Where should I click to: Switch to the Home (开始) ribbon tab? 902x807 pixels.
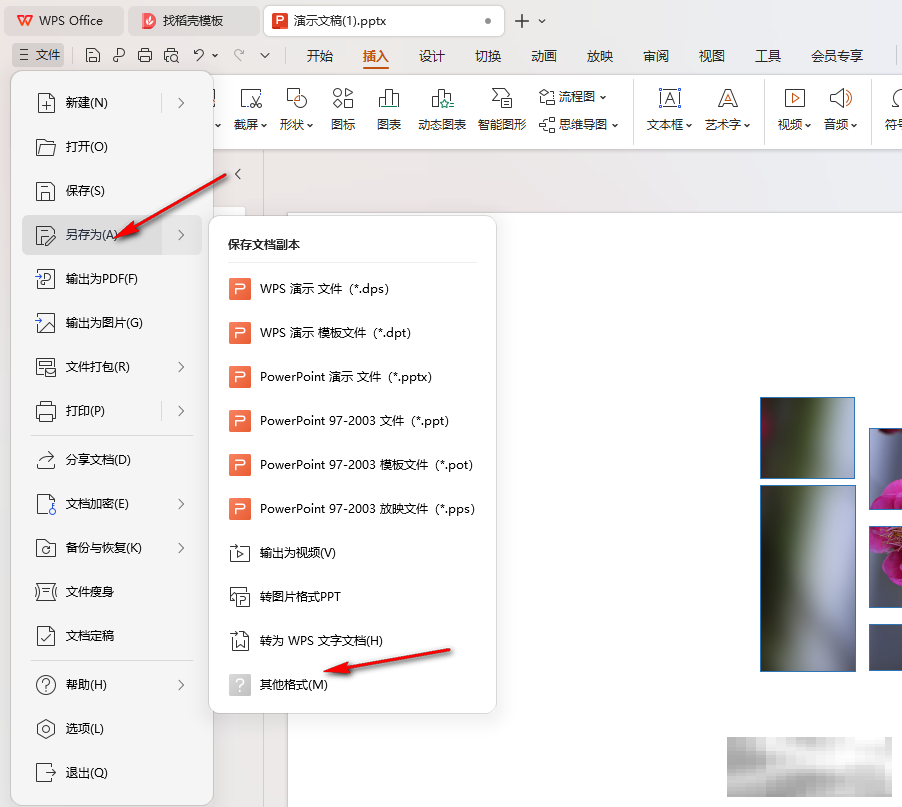coord(320,56)
